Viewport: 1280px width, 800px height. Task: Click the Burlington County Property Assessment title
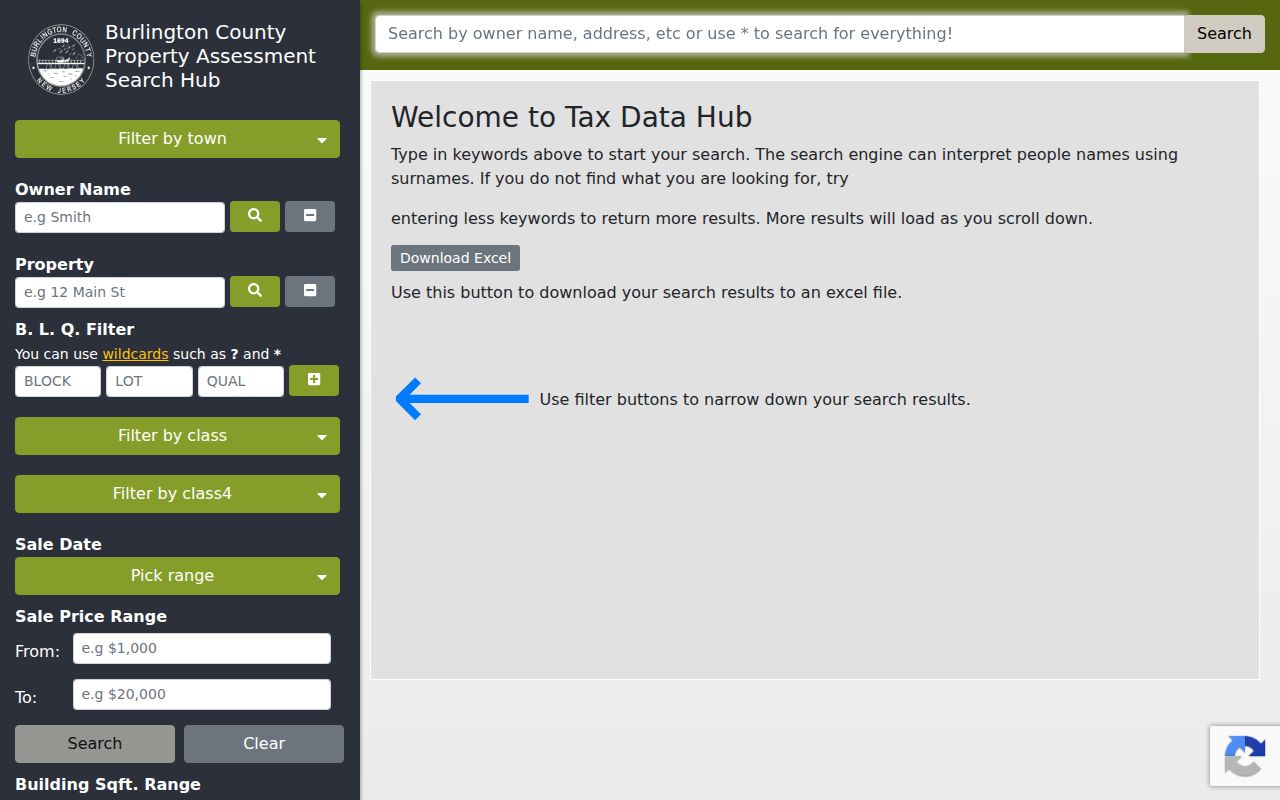(x=210, y=56)
